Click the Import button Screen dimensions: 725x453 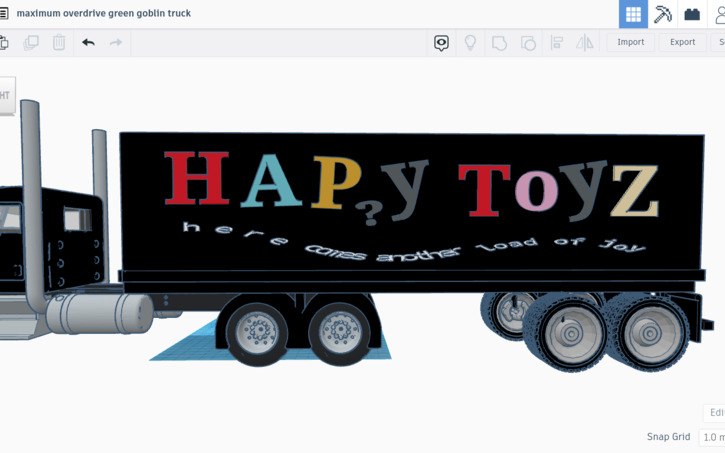click(630, 42)
